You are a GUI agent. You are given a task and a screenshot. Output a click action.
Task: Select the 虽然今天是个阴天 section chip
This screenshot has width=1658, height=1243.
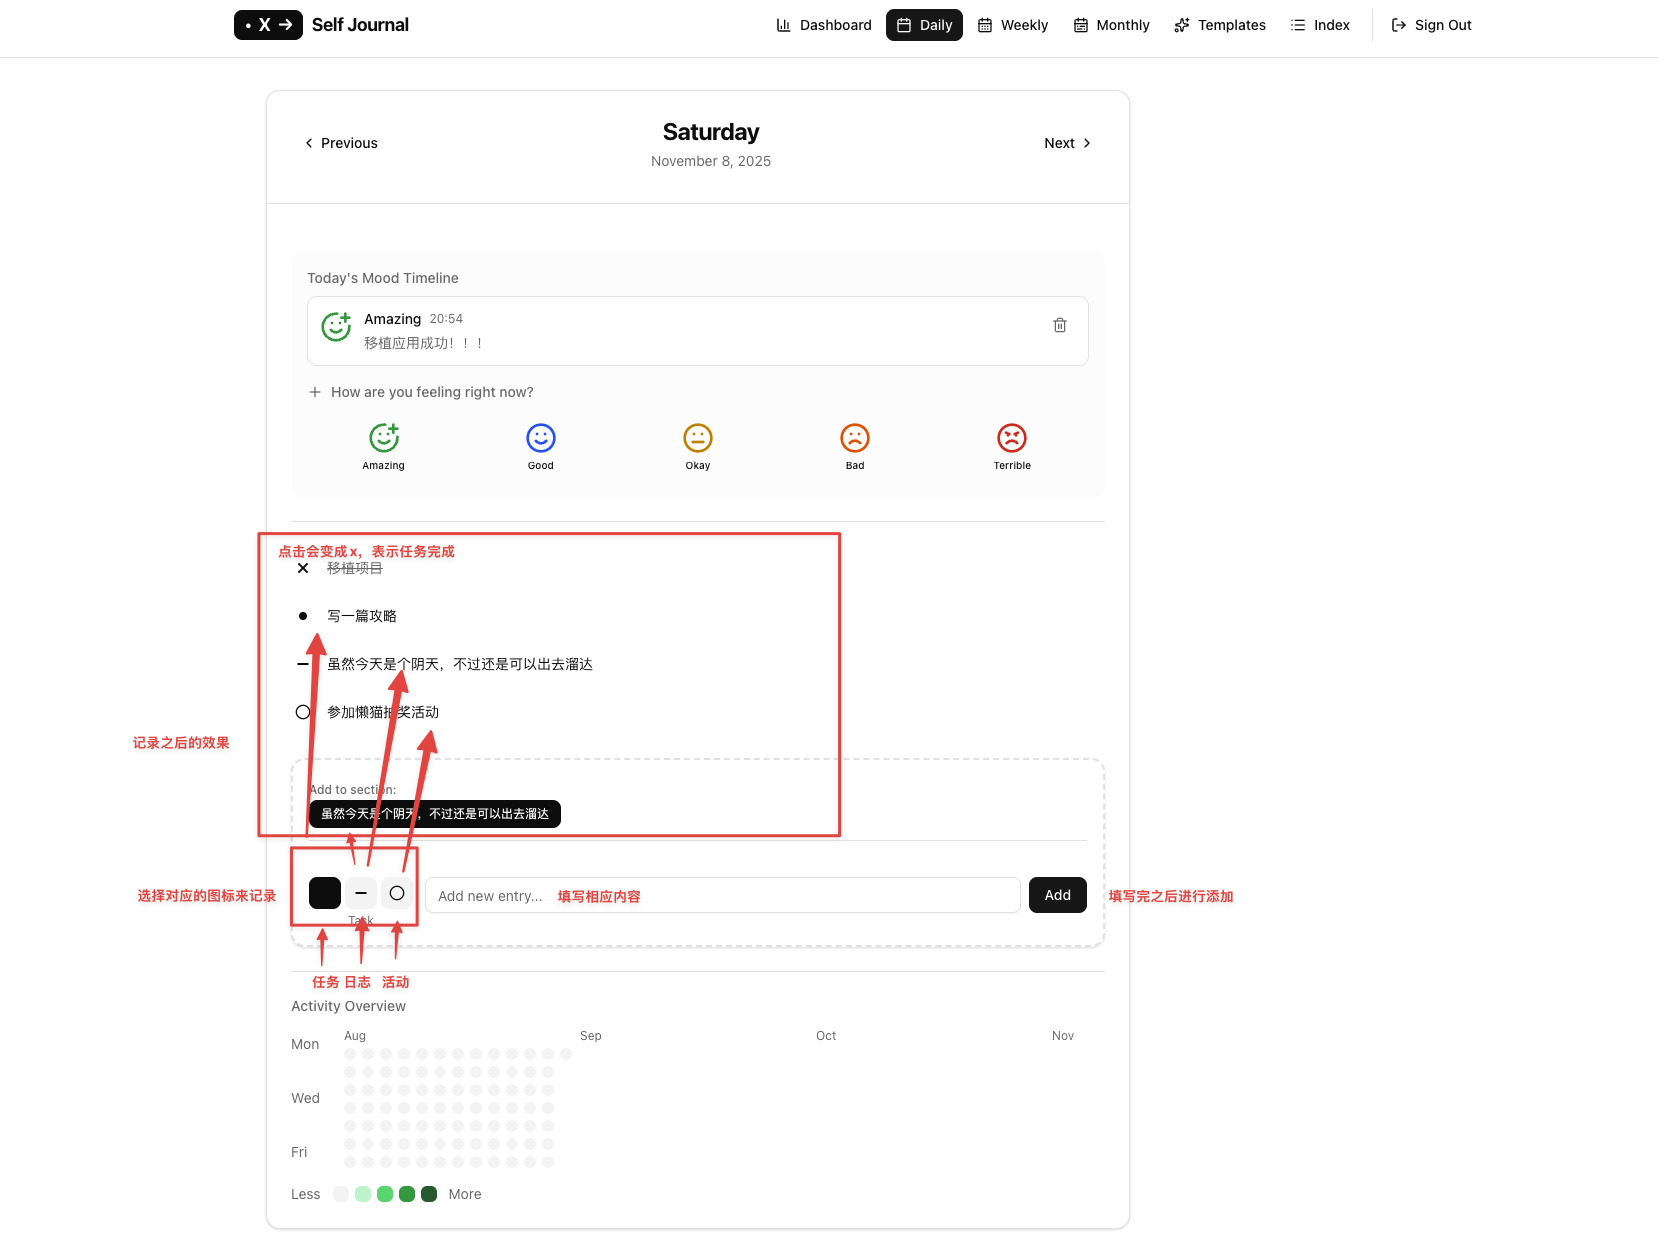(x=435, y=814)
